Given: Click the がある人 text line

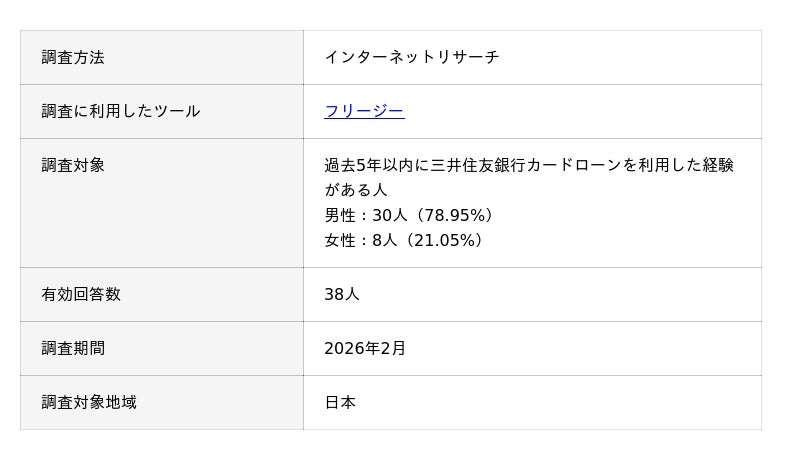Looking at the screenshot, I should (x=355, y=190).
